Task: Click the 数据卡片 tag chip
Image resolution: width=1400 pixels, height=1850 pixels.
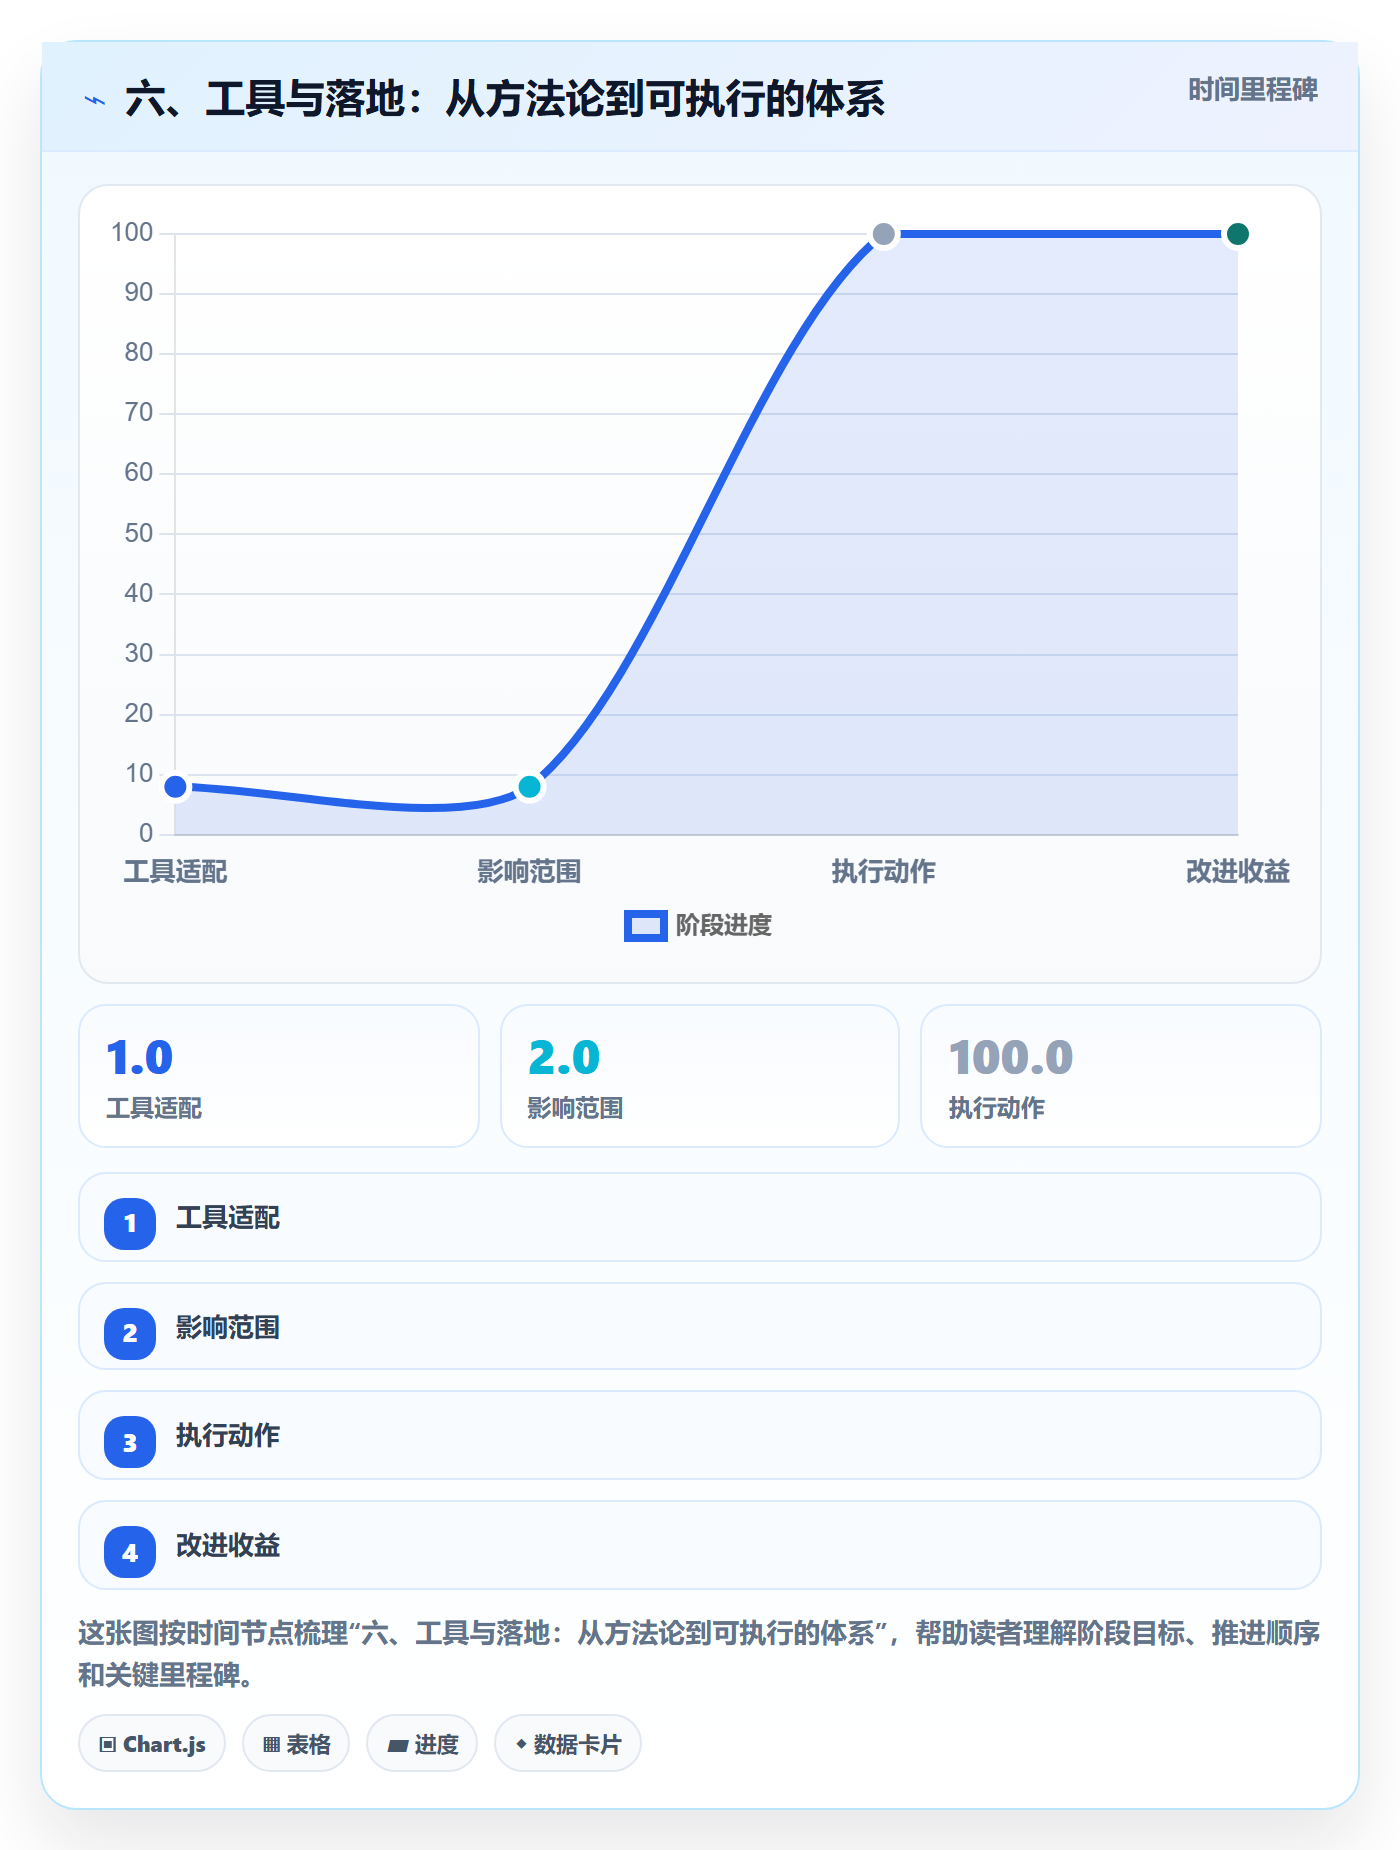Action: coord(568,1744)
